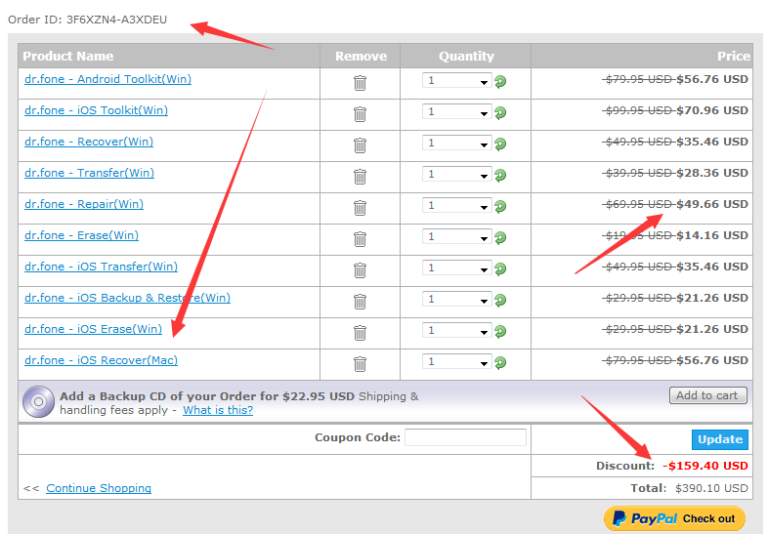The width and height of the screenshot is (768, 534).
Task: Follow dr.fone - Transfer(Win) product link
Action: point(89,173)
